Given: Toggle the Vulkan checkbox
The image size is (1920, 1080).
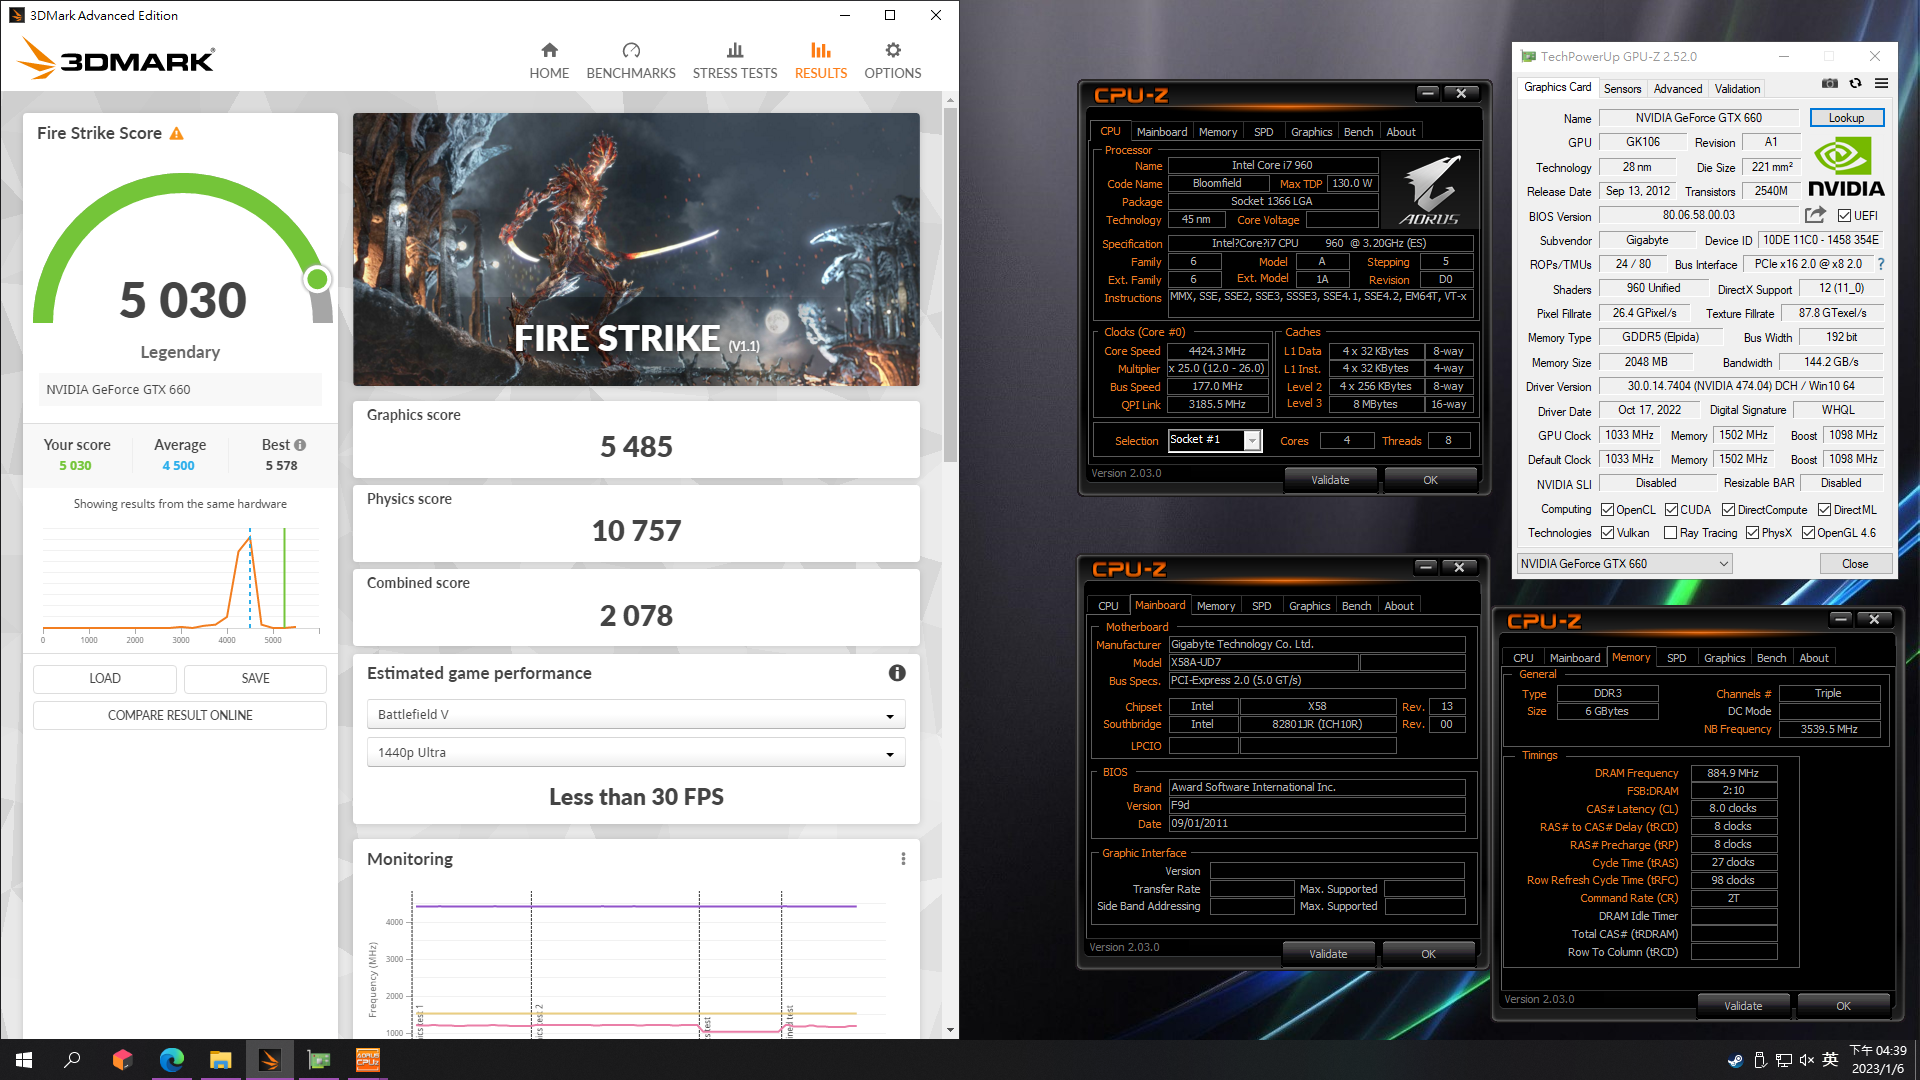Looking at the screenshot, I should click(x=1607, y=533).
